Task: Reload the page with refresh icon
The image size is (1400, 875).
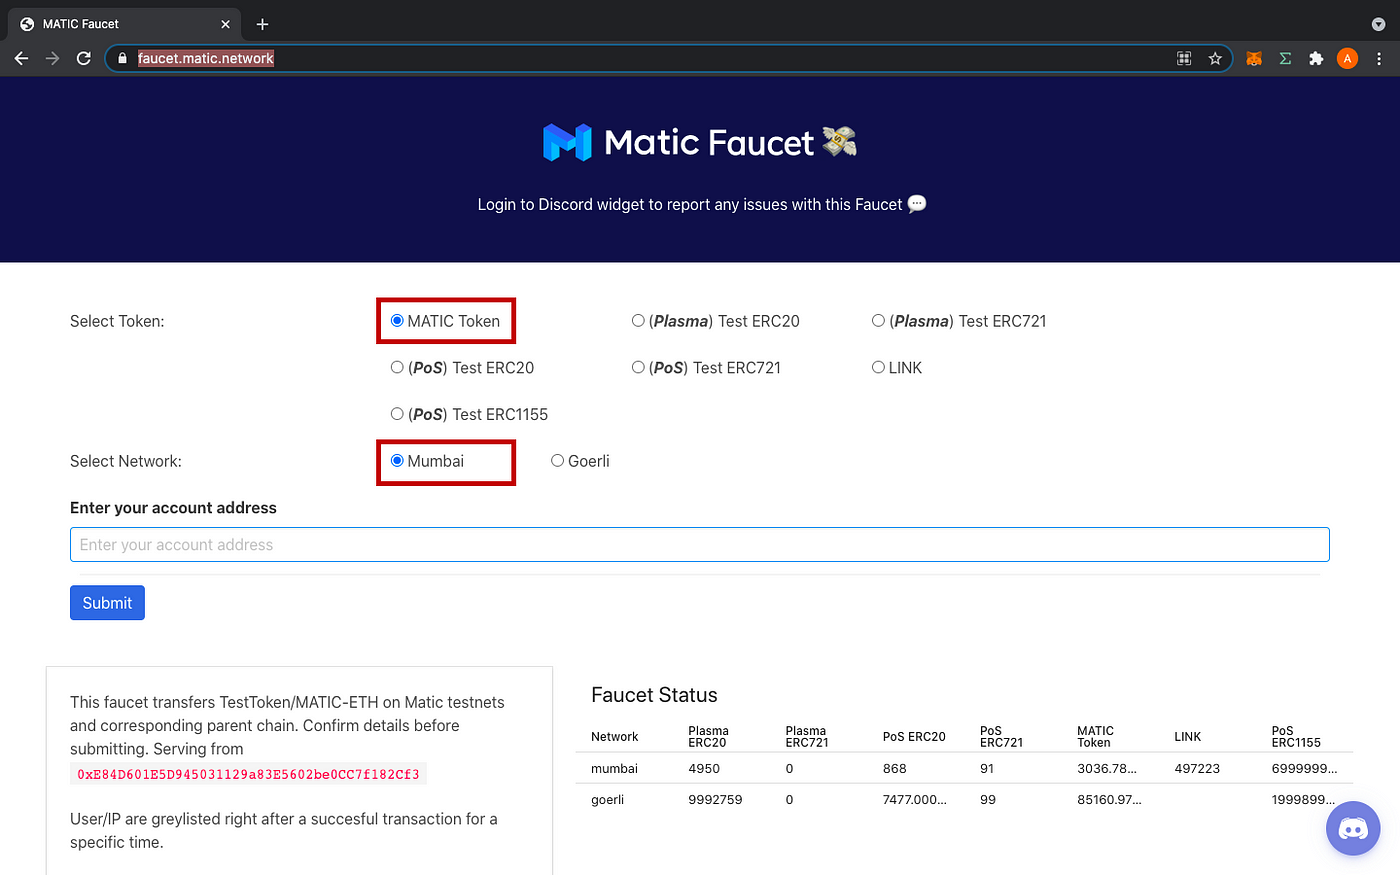Action: 84,59
